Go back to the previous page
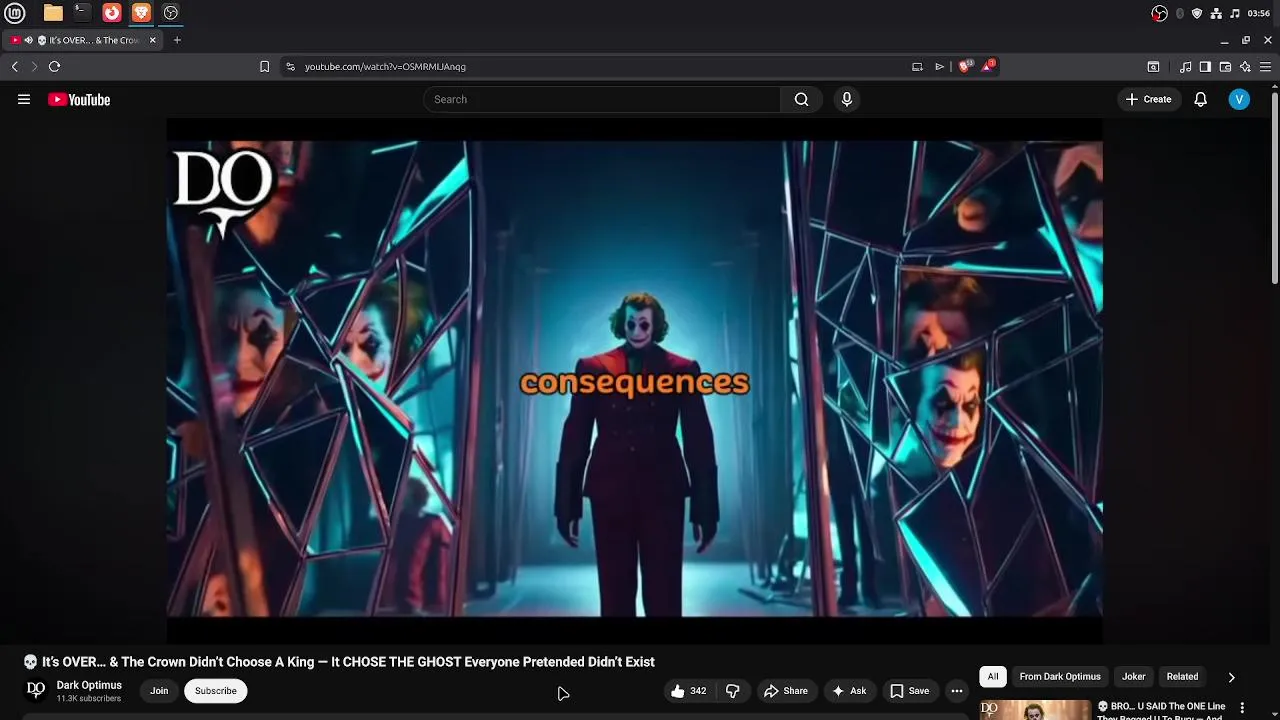The image size is (1280, 720). 15,66
